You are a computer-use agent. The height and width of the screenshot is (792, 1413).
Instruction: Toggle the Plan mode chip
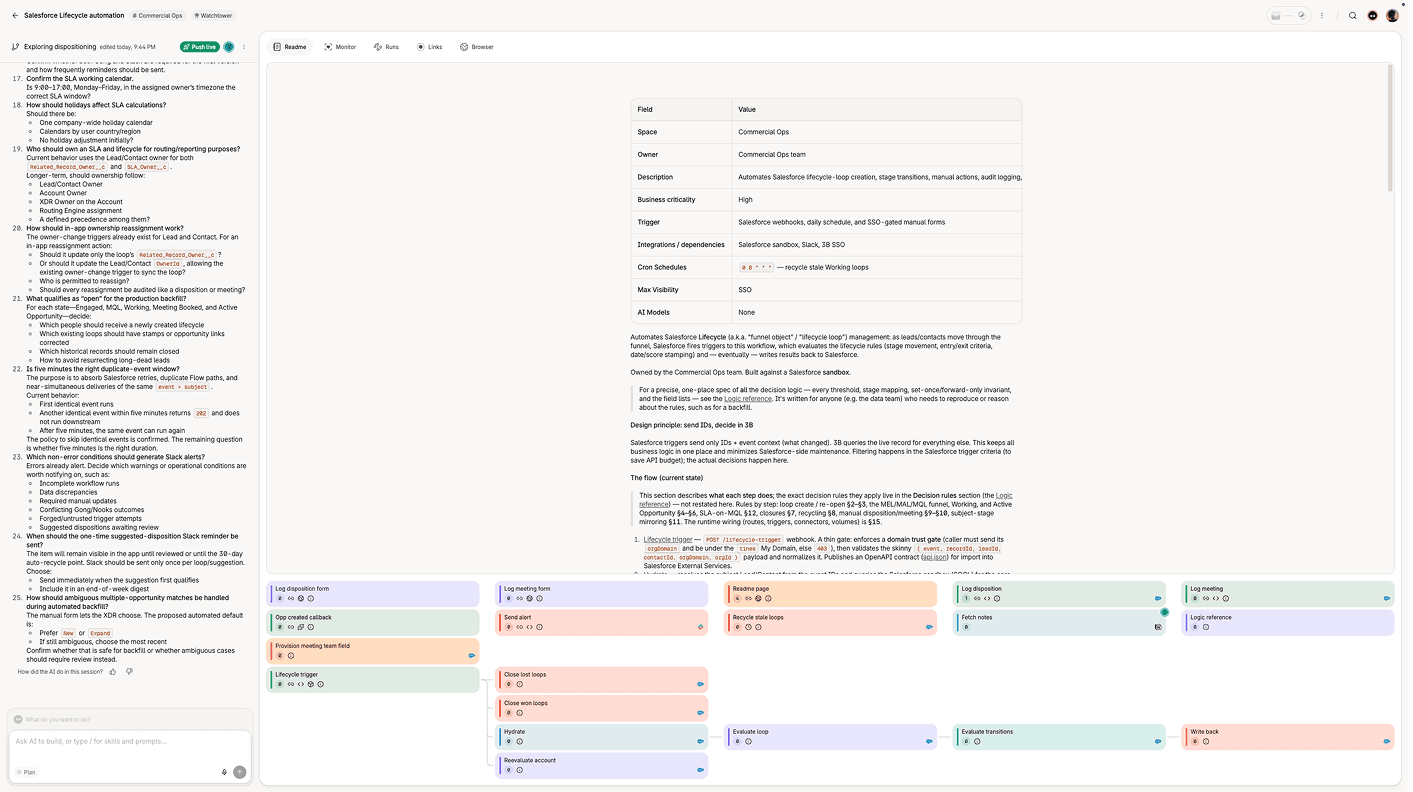coord(26,772)
